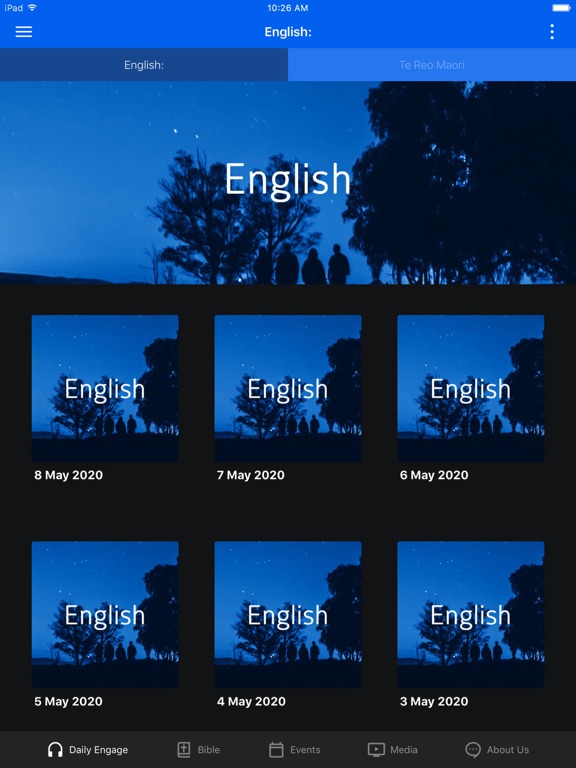Check the battery indicator in status bar
The height and width of the screenshot is (768, 576).
561,8
